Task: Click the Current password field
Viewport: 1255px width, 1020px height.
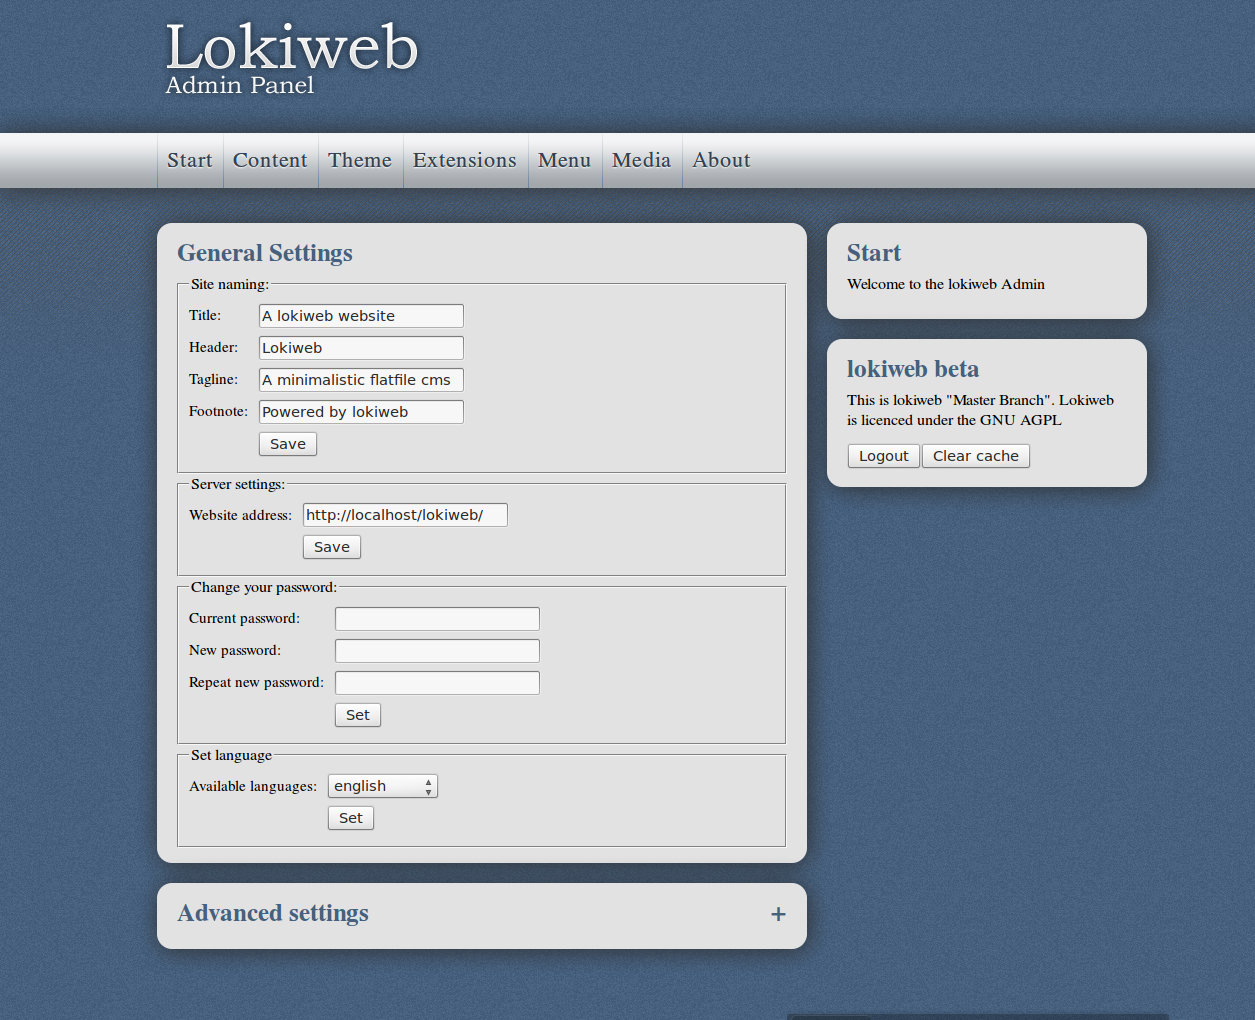Action: pos(436,618)
